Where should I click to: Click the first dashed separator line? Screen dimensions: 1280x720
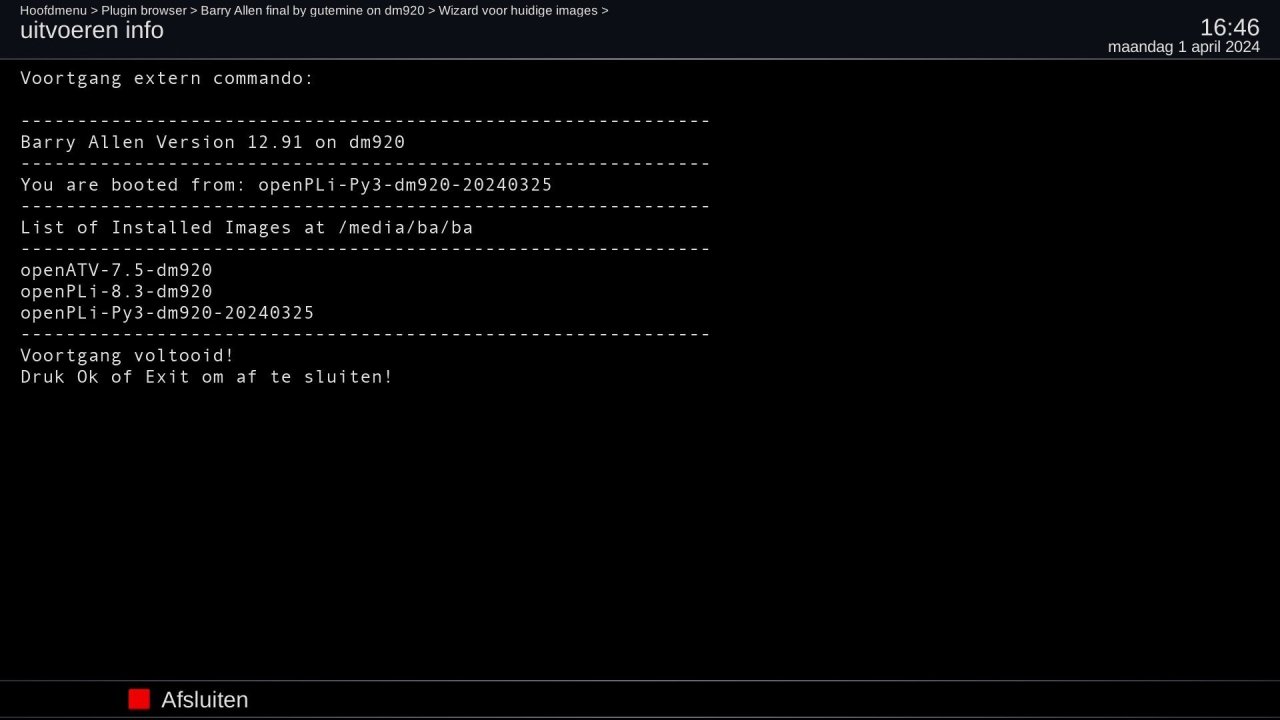(365, 121)
